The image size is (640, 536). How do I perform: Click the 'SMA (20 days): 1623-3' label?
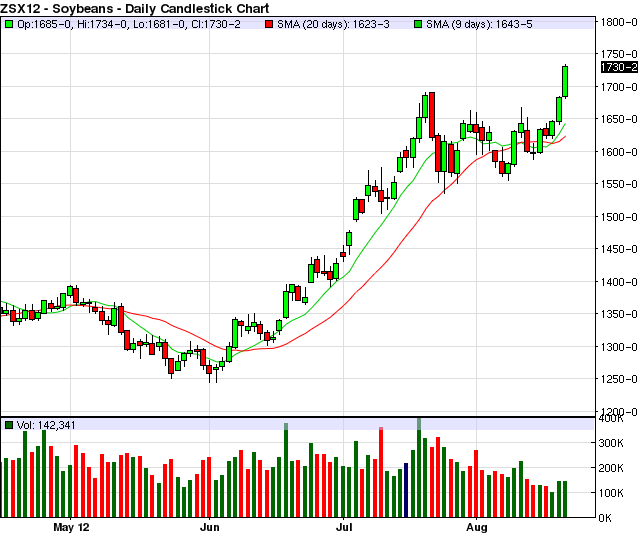click(333, 24)
